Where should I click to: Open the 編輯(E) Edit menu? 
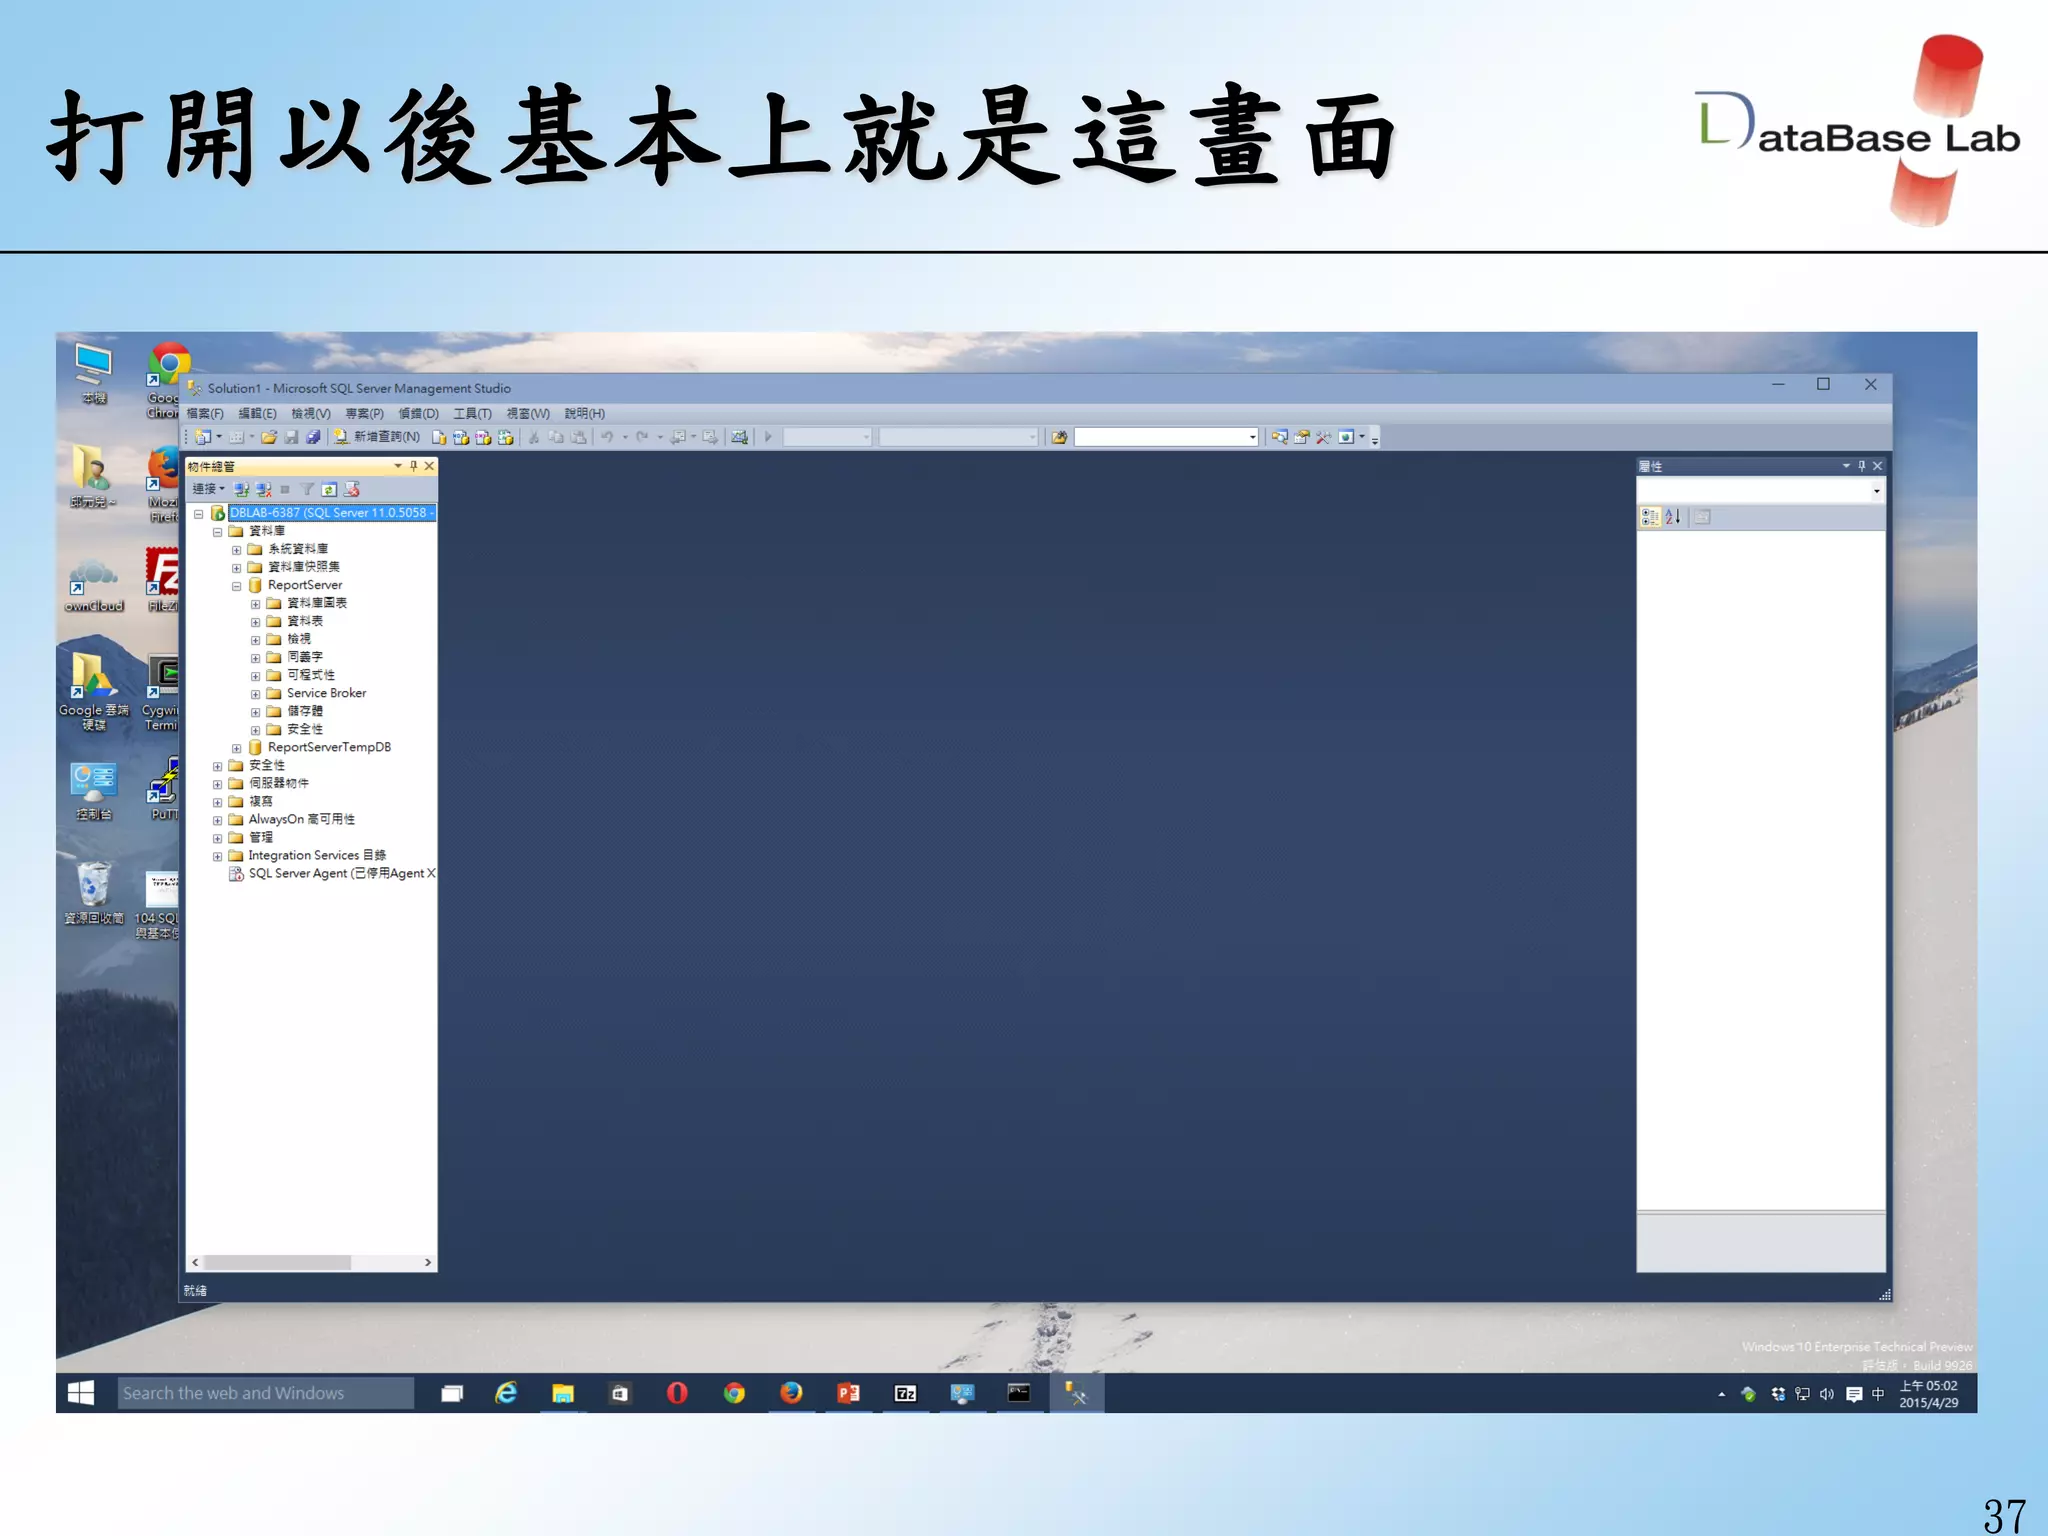coord(257,413)
